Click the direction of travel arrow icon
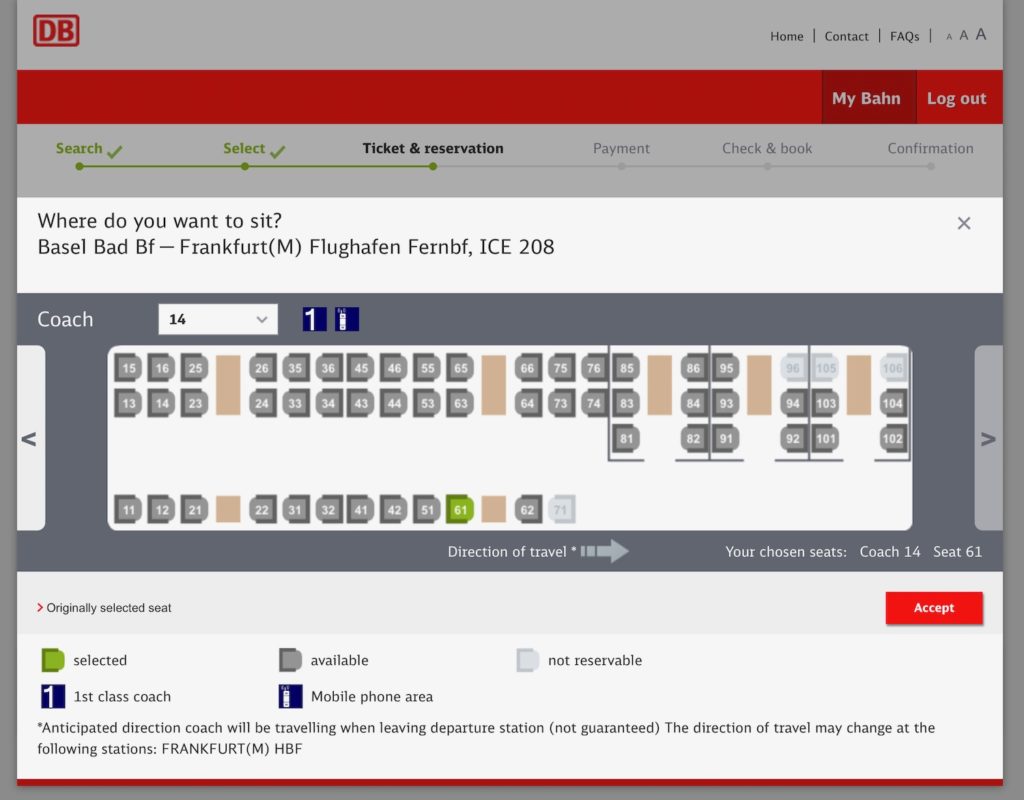1024x800 pixels. 604,551
